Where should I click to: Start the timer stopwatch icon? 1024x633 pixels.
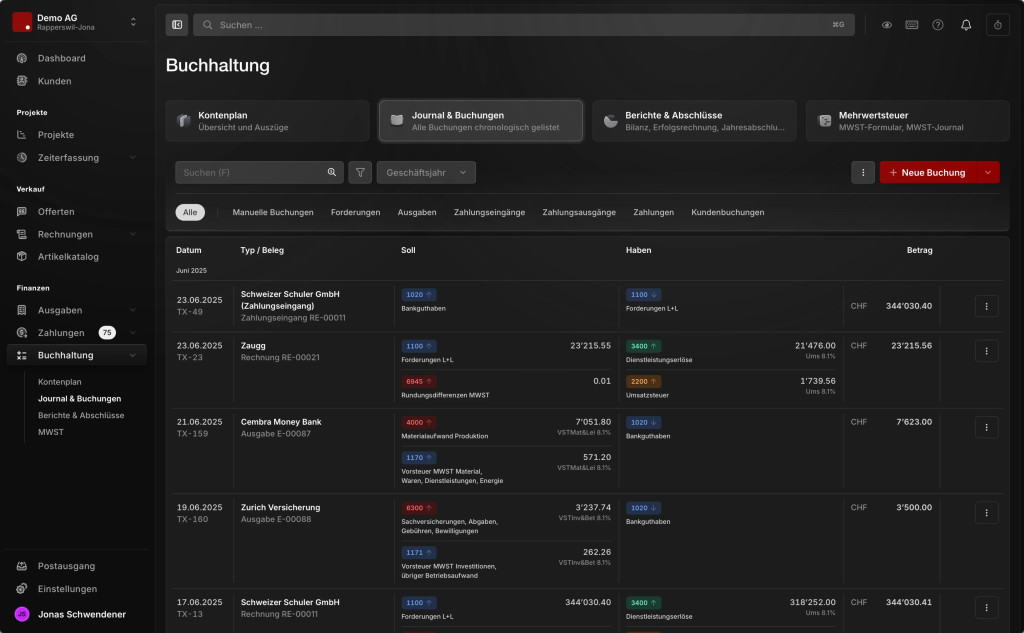[x=998, y=25]
